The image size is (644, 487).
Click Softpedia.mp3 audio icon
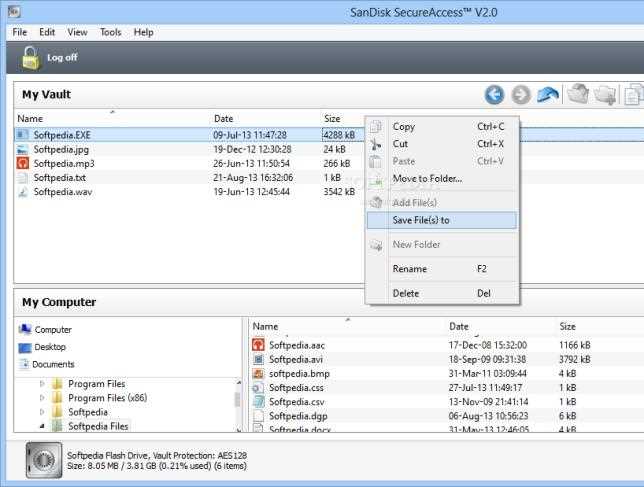[23, 163]
